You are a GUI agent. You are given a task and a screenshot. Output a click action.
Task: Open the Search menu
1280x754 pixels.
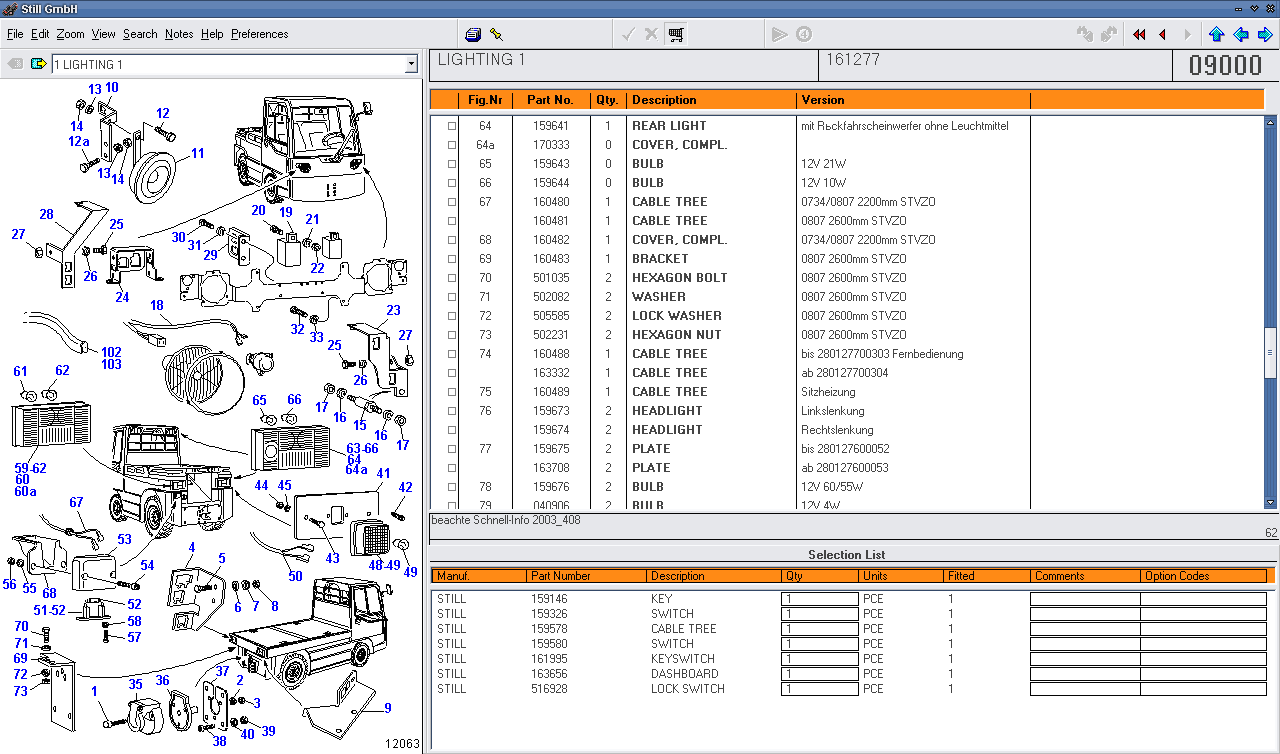tap(140, 34)
